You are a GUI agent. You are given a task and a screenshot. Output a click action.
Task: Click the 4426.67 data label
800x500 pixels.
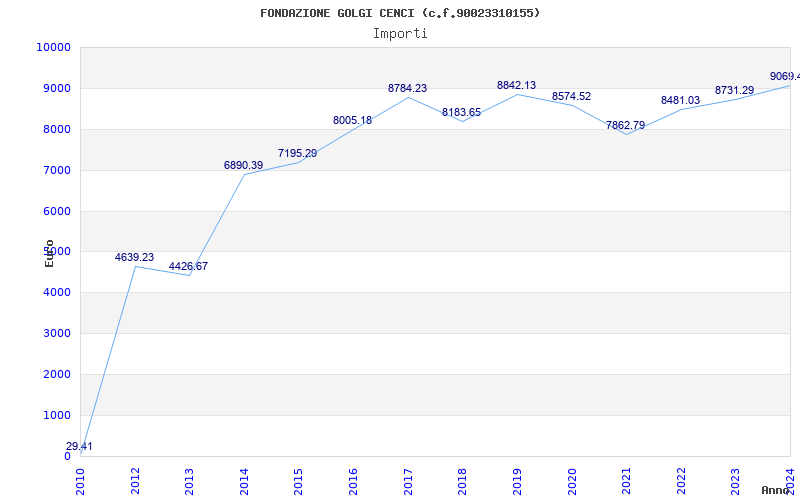188,266
